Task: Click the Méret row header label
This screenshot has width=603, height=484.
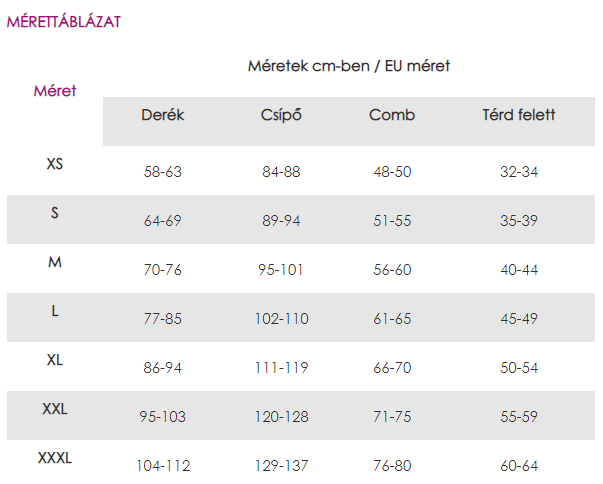Action: point(55,91)
